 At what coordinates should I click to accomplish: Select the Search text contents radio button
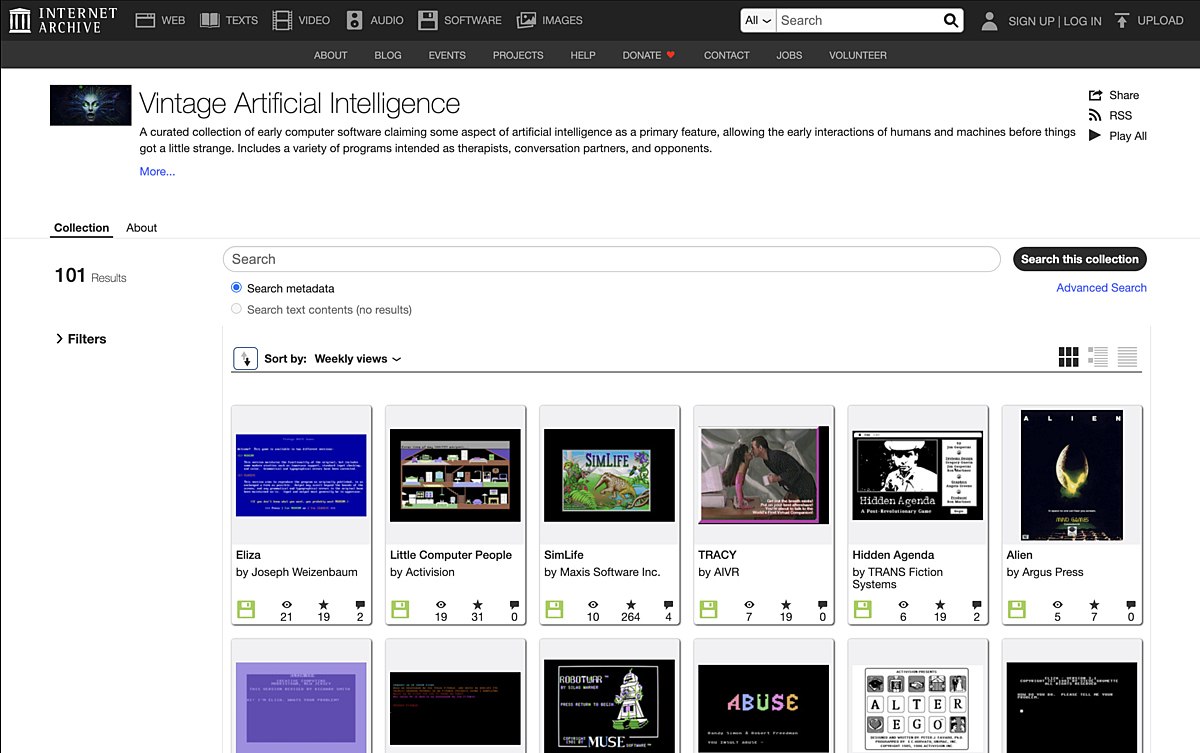[x=237, y=309]
